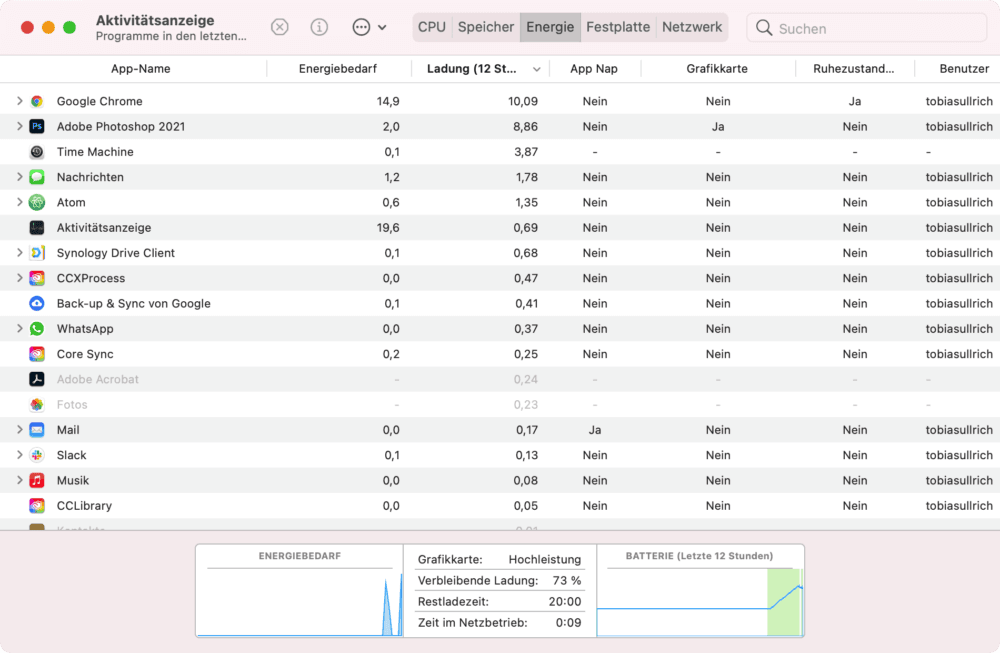The image size is (1000, 653).
Task: Select the Google Chrome row name
Action: [x=99, y=101]
